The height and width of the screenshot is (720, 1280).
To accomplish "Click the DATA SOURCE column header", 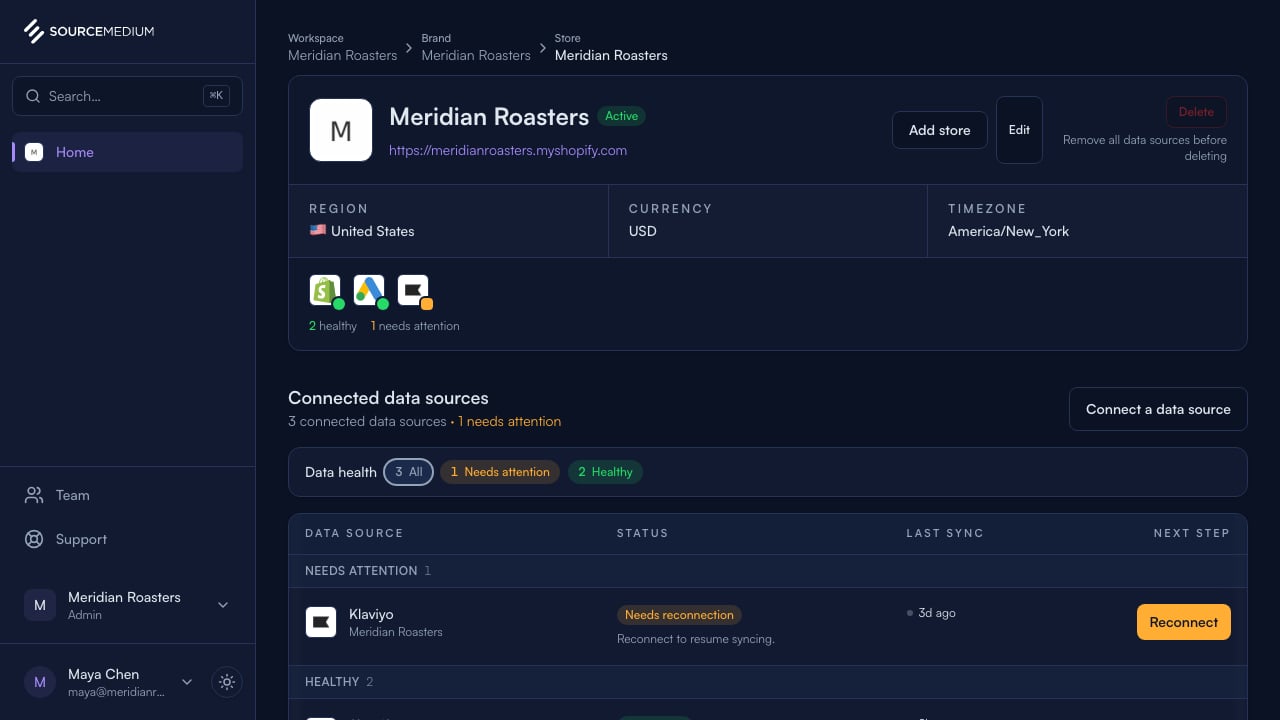I will coord(354,533).
